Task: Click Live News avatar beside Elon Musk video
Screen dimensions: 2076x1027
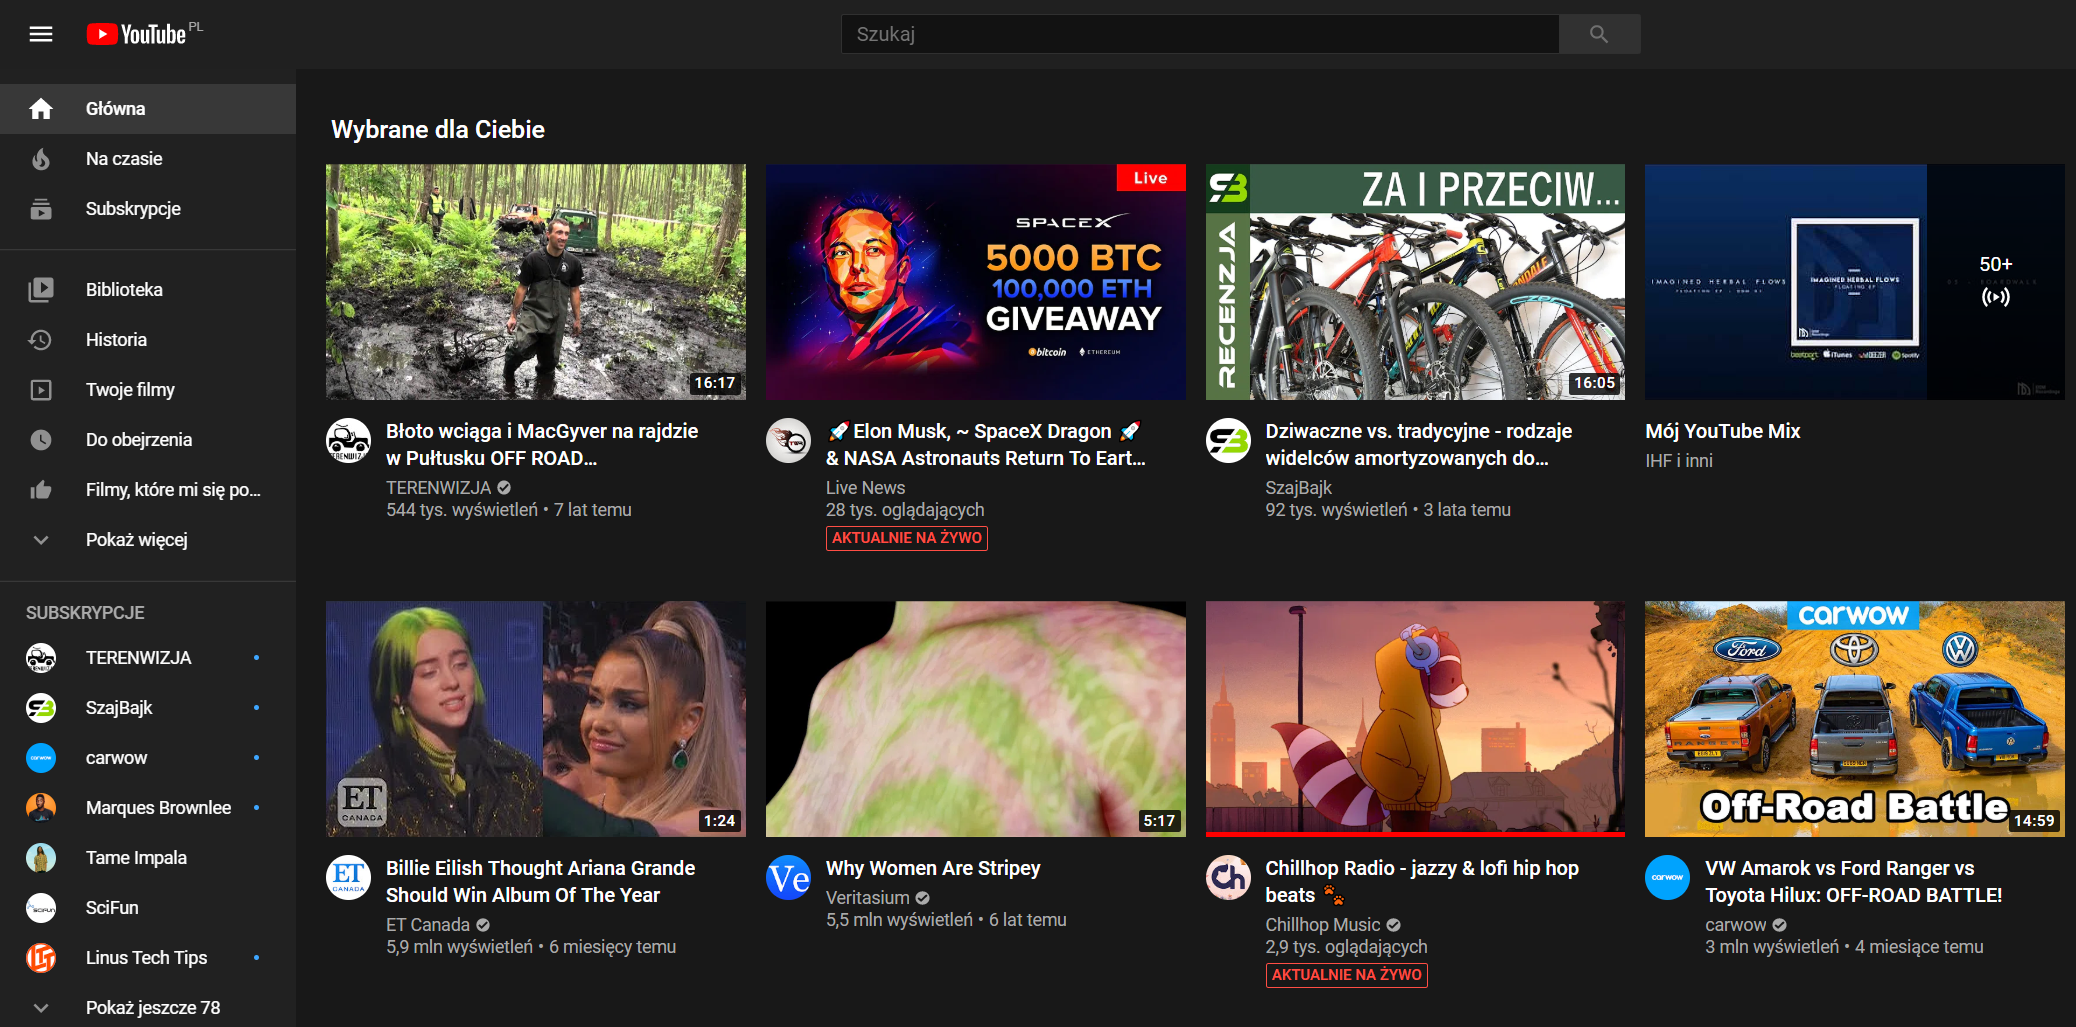Action: (x=788, y=440)
